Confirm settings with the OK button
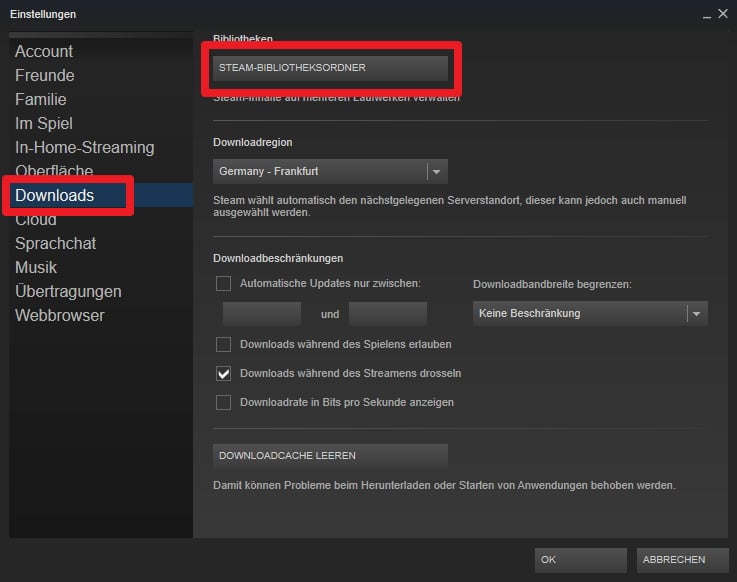Image resolution: width=737 pixels, height=582 pixels. coord(580,560)
